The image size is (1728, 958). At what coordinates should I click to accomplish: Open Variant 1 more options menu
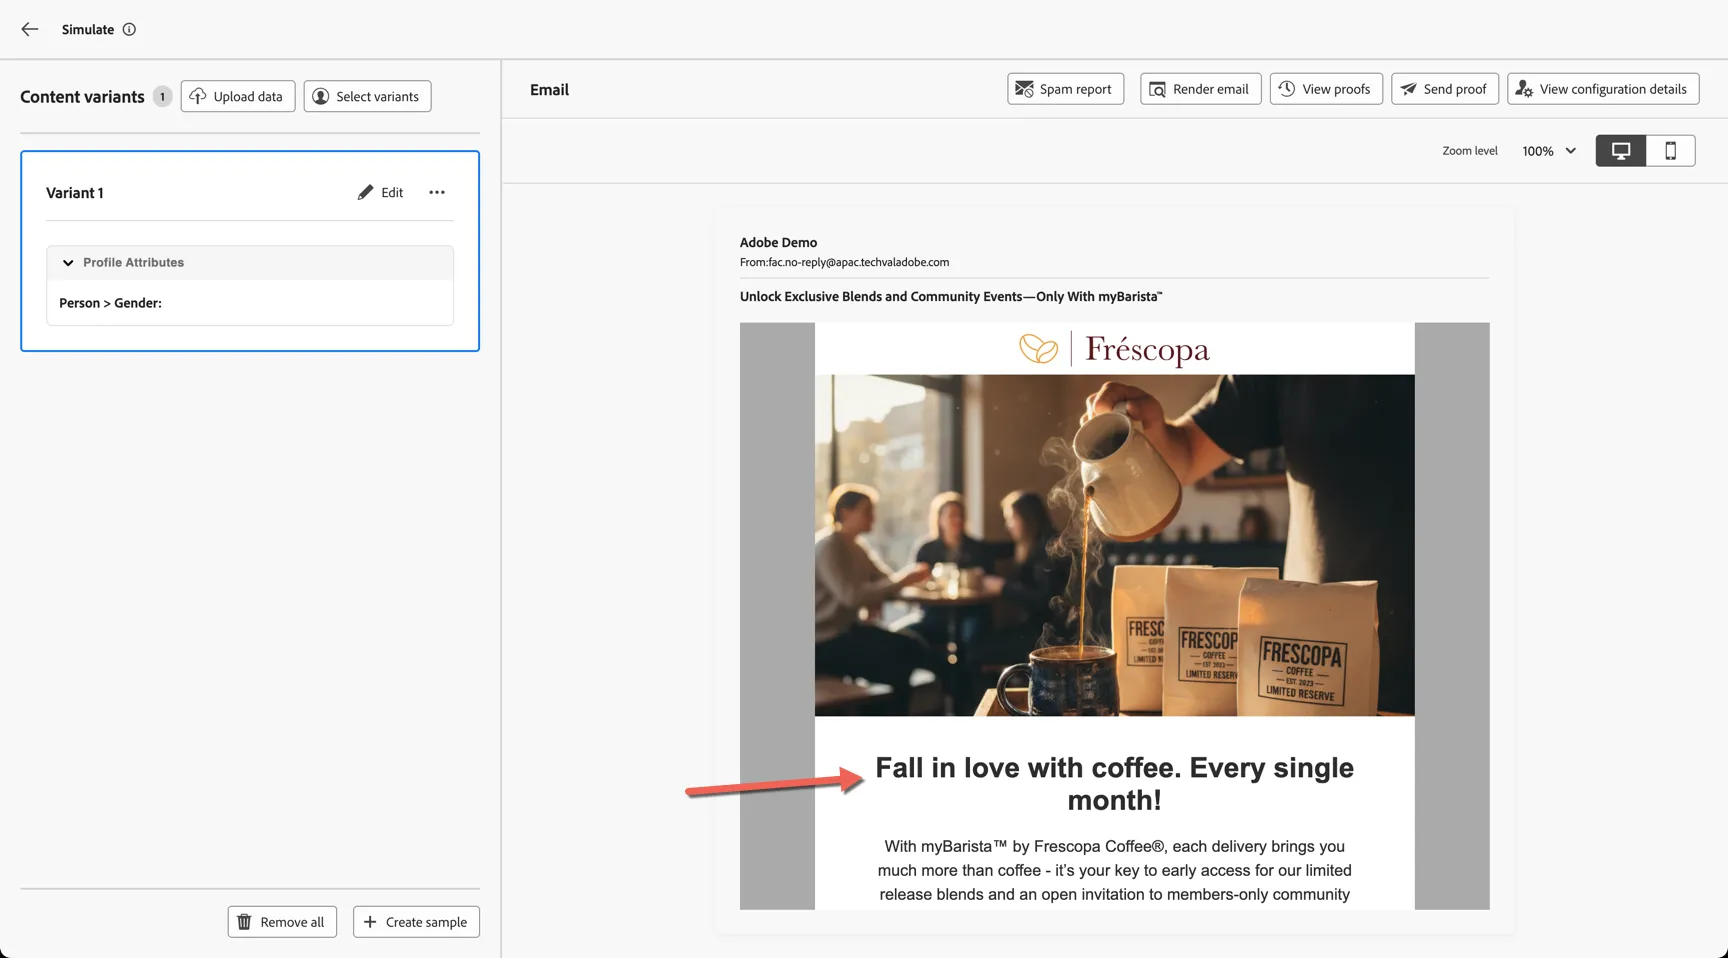pyautogui.click(x=437, y=192)
